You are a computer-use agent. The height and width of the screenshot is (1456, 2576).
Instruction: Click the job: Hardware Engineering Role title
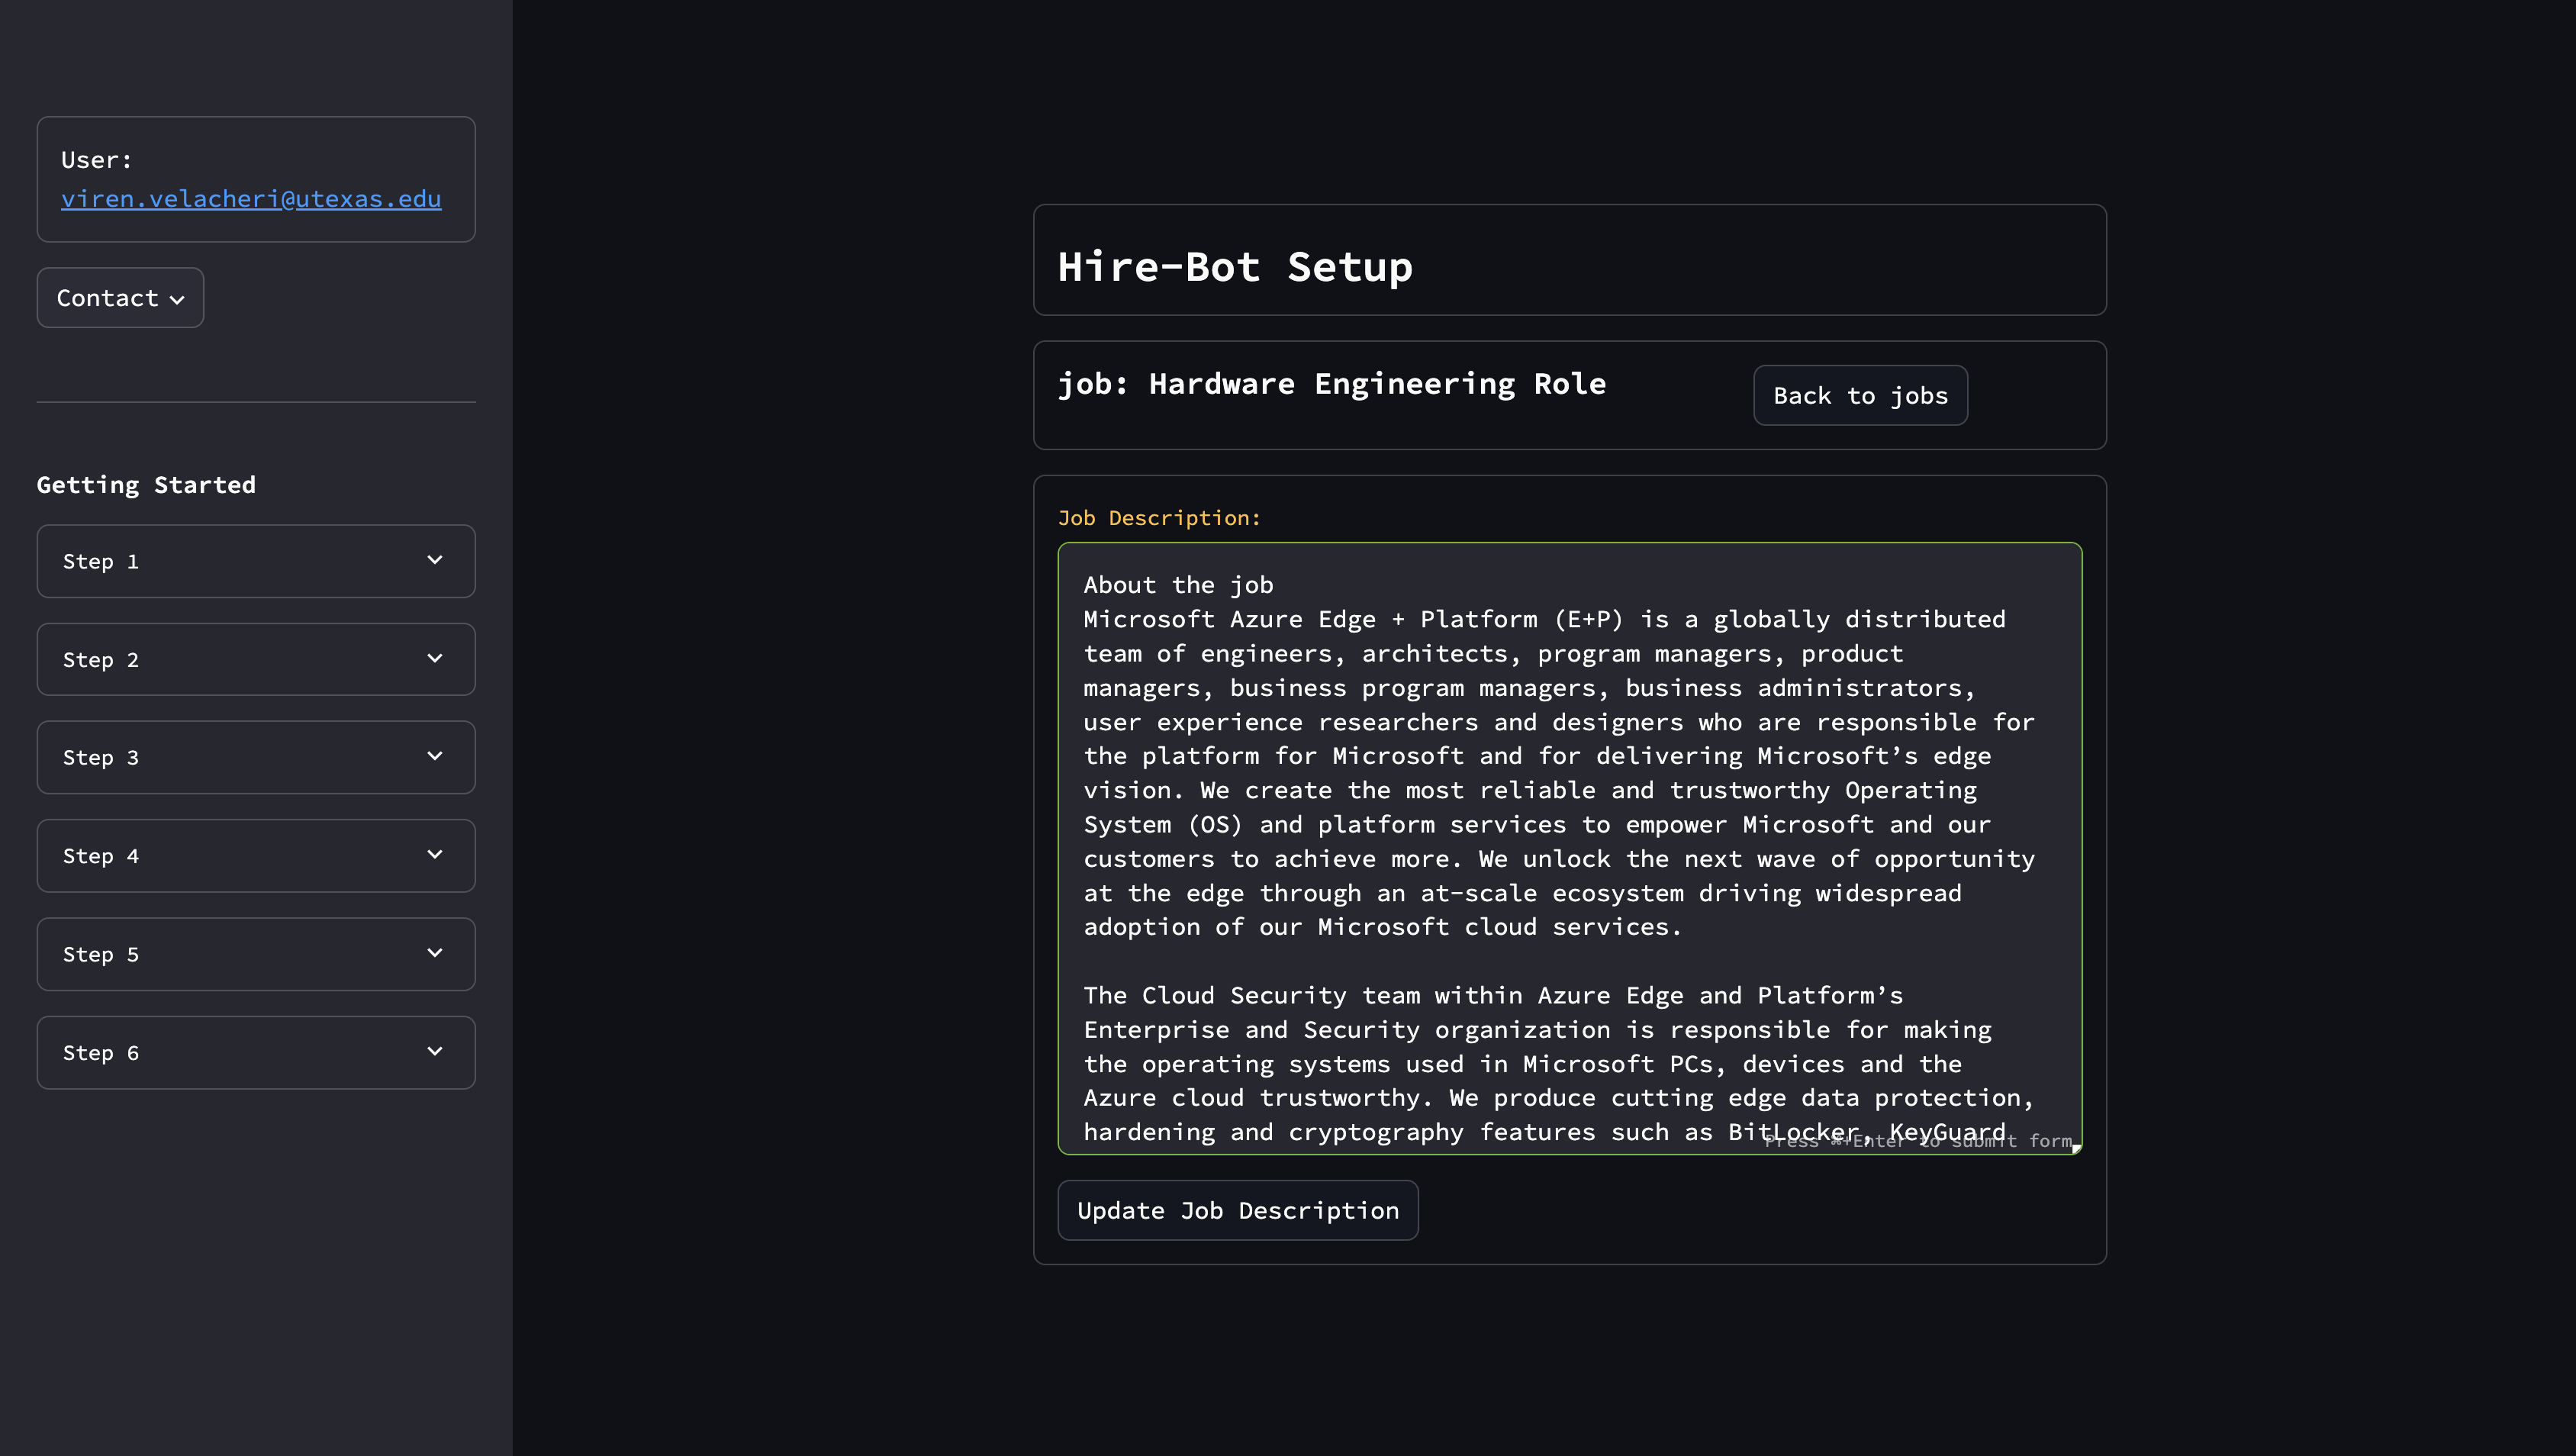tap(1332, 384)
